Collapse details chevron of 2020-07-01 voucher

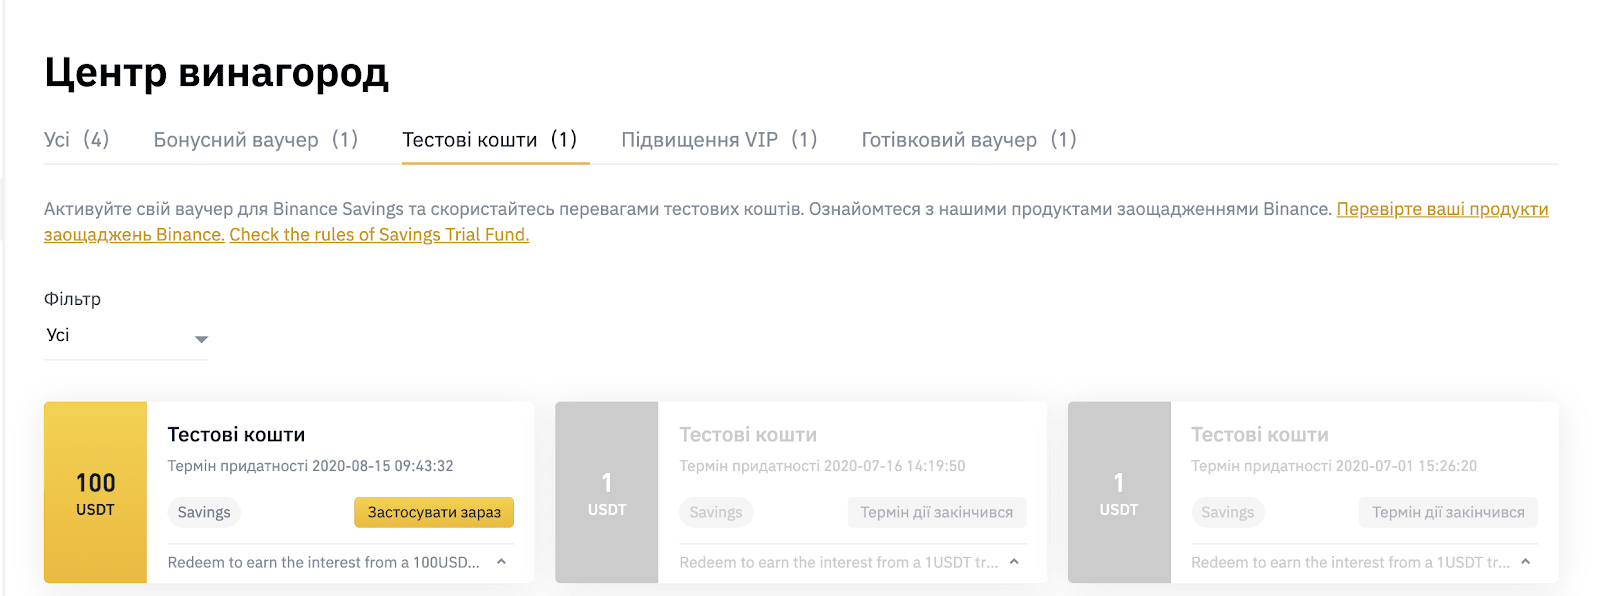click(x=1526, y=562)
